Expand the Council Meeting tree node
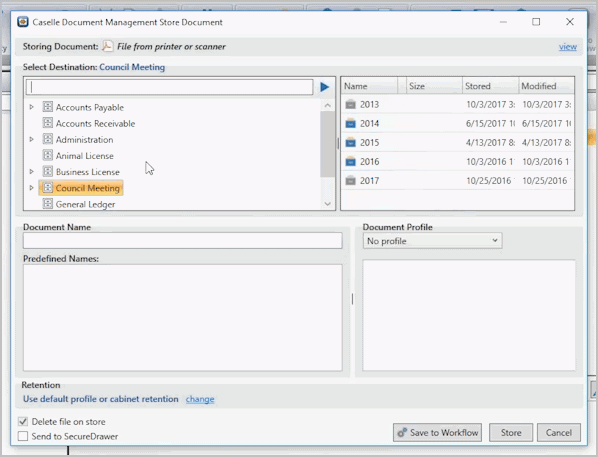The height and width of the screenshot is (457, 598). click(x=32, y=188)
